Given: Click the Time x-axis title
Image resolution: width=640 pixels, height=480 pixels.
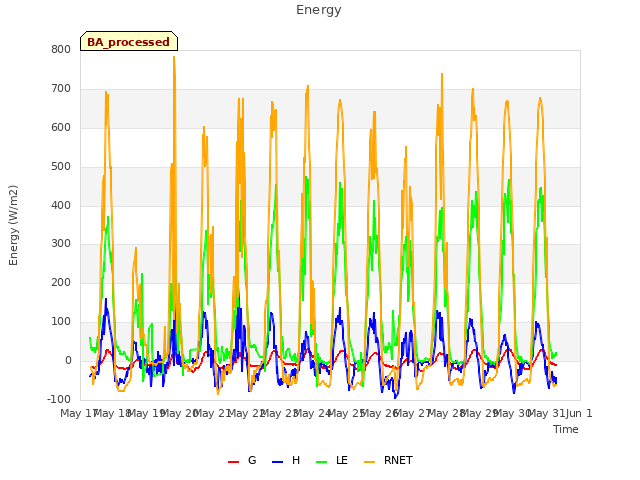Looking at the screenshot, I should point(566,429).
